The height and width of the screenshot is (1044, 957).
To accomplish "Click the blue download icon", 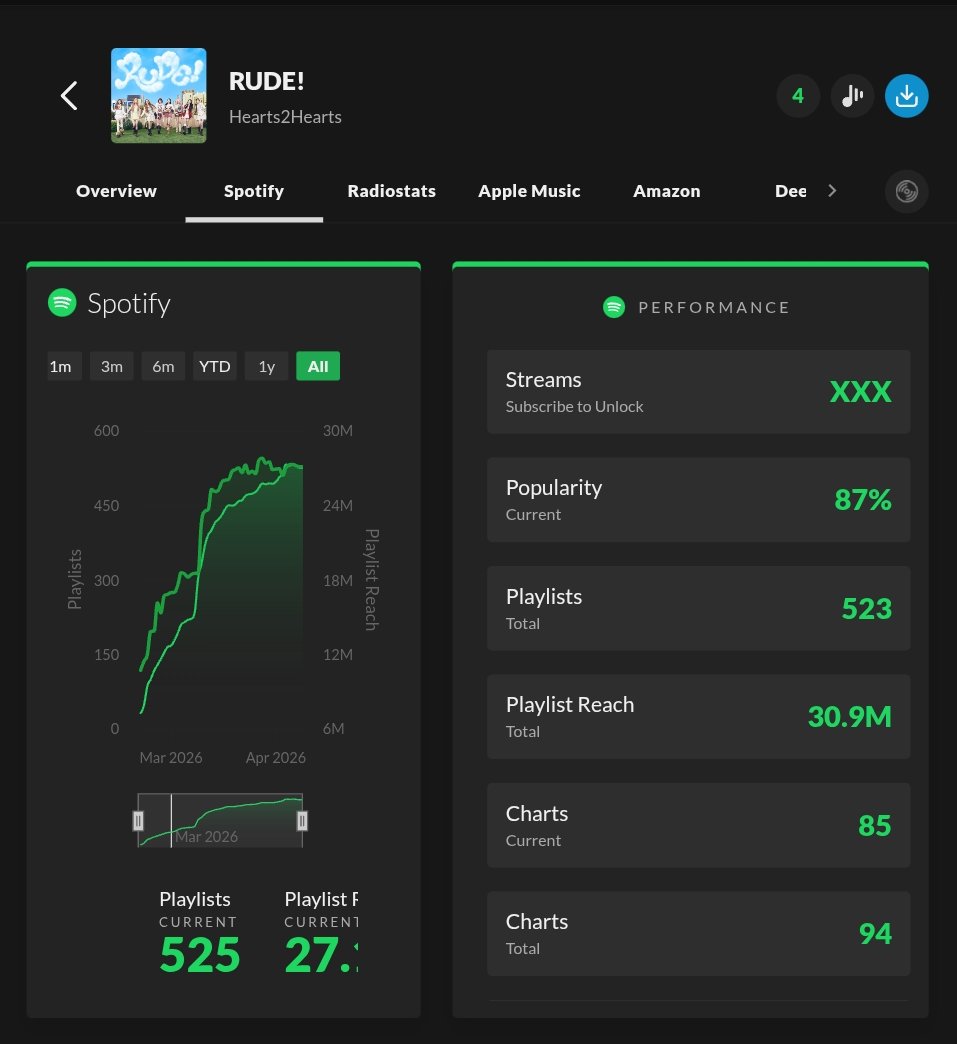I will point(906,96).
